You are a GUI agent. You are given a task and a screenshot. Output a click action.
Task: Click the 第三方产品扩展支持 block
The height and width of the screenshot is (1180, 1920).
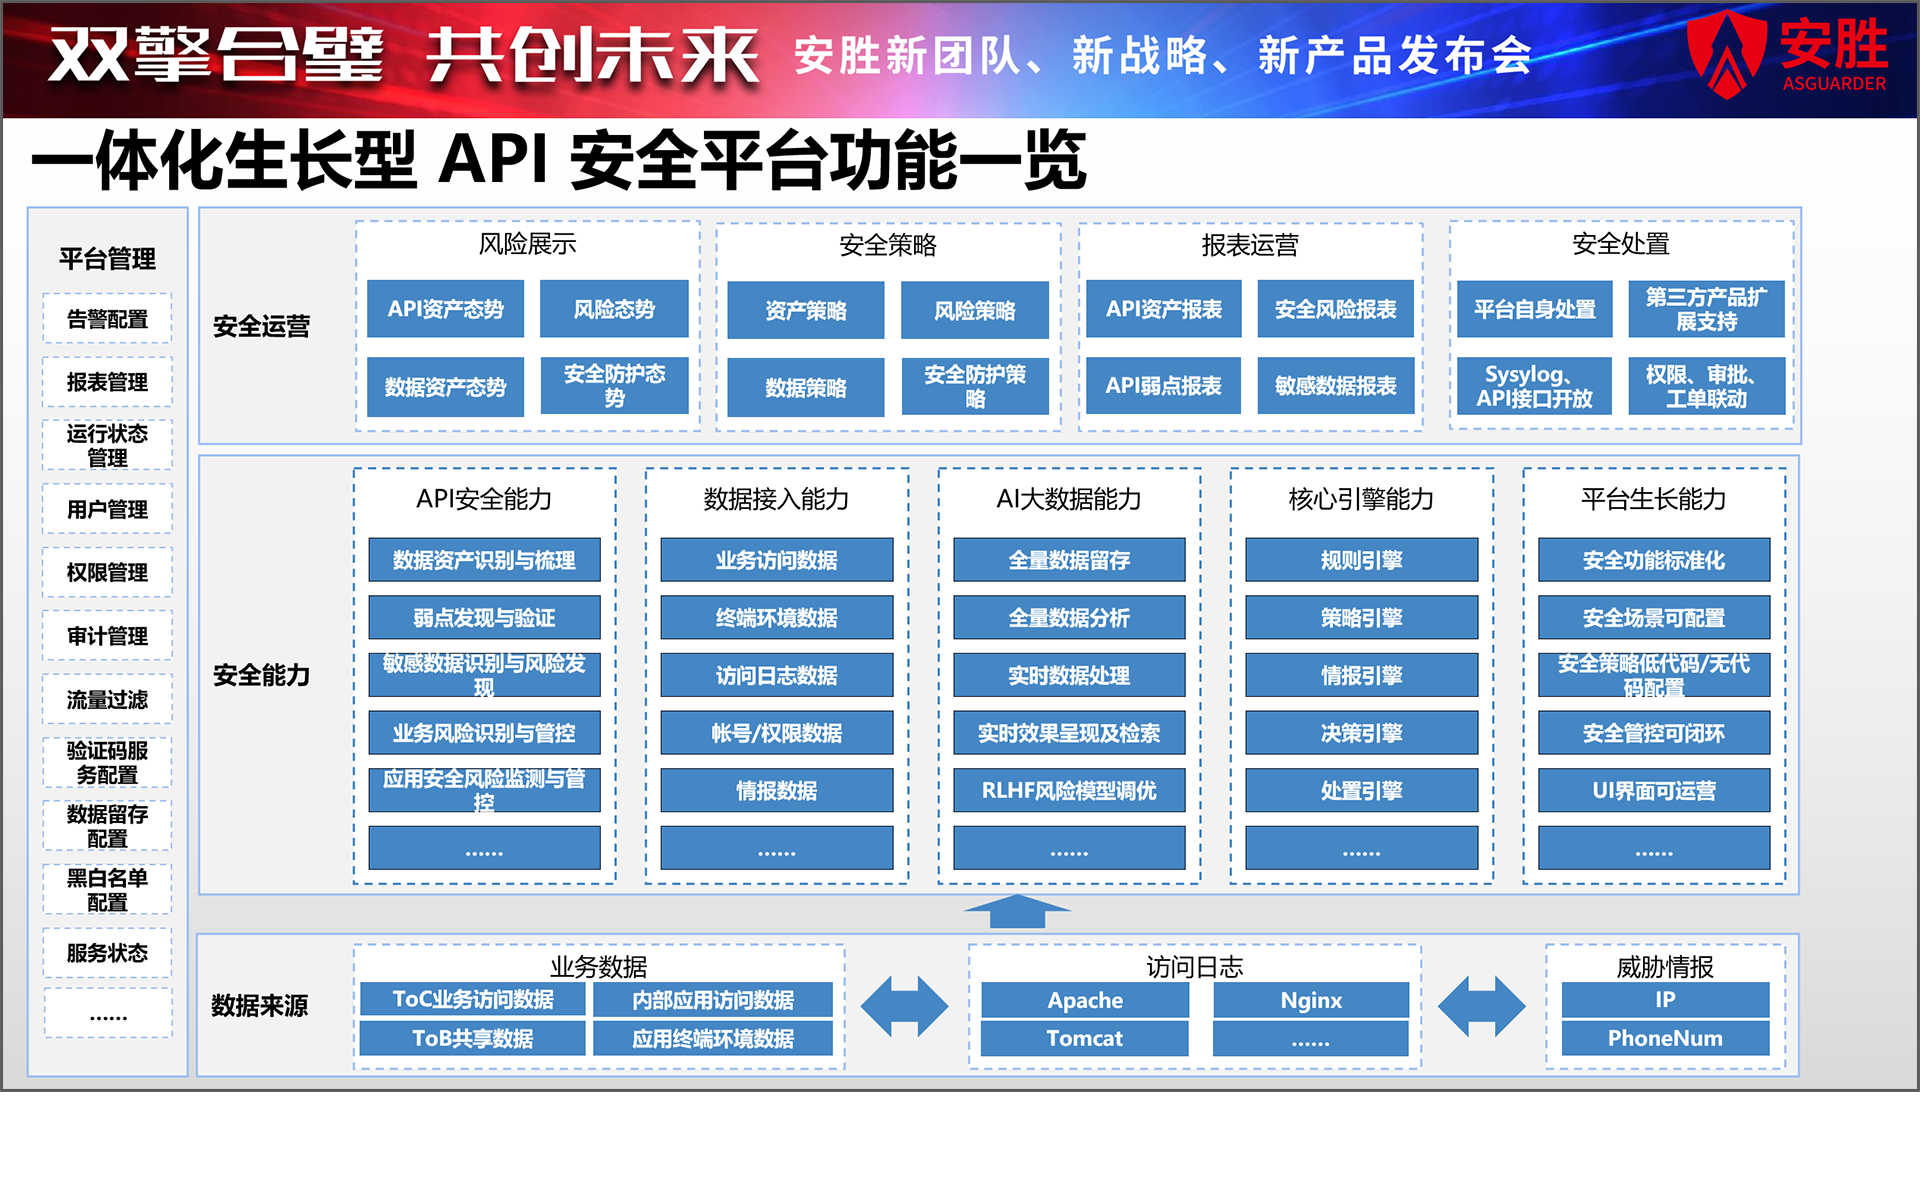pos(1707,309)
